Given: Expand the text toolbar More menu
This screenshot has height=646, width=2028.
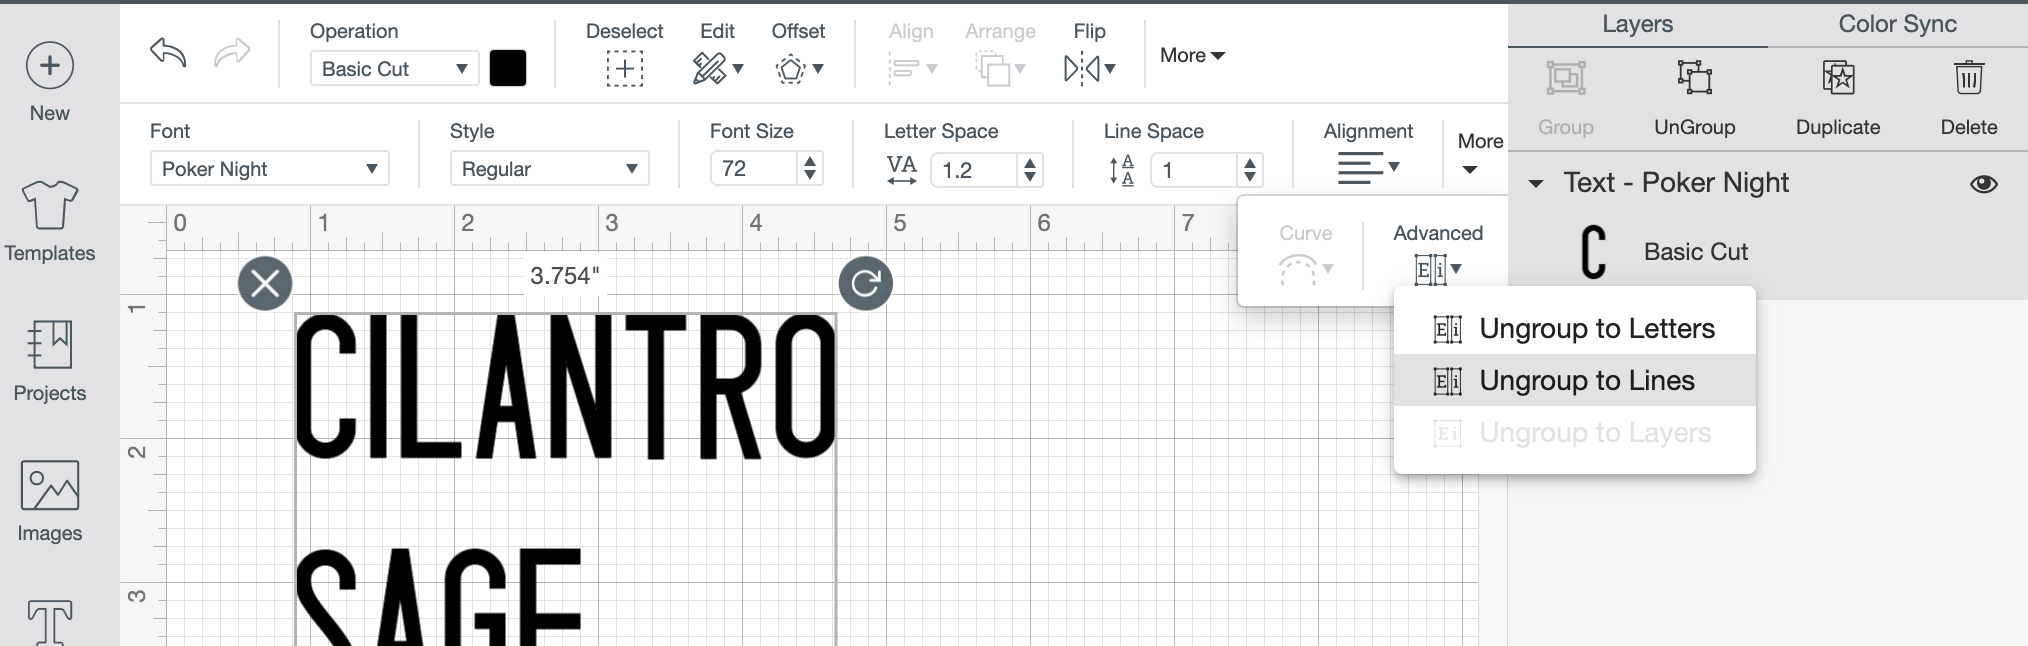Looking at the screenshot, I should 1479,153.
